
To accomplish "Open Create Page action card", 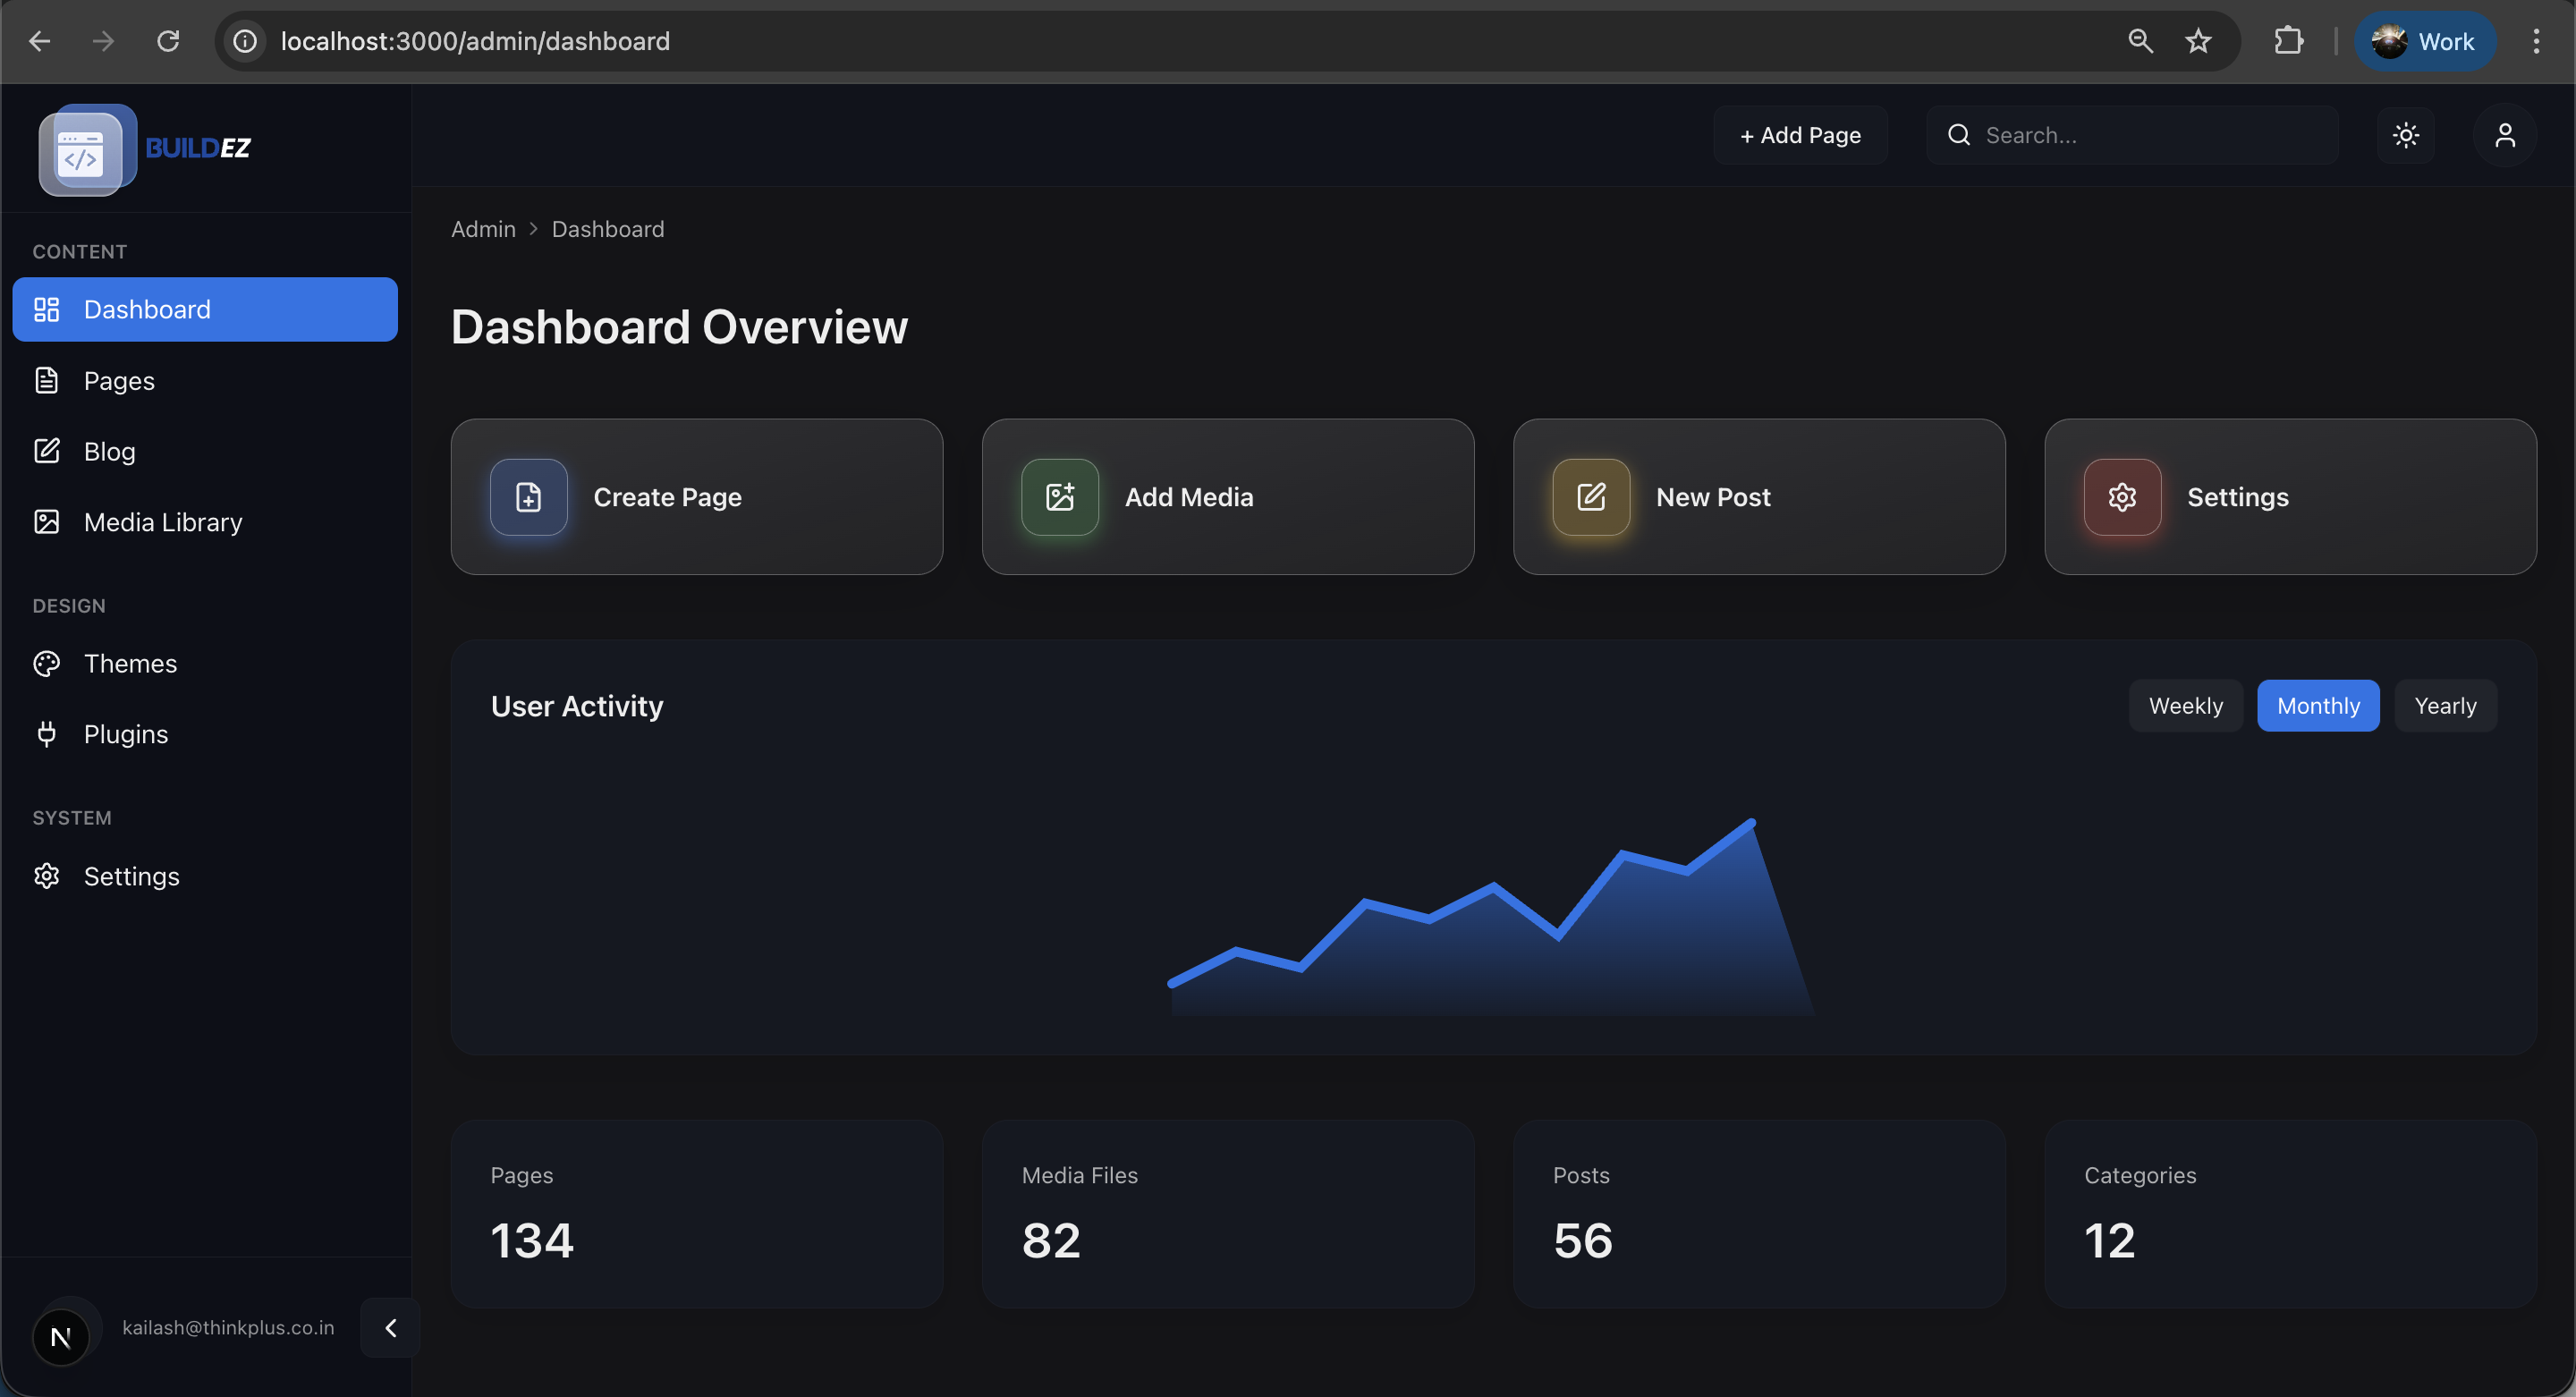I will pos(697,497).
